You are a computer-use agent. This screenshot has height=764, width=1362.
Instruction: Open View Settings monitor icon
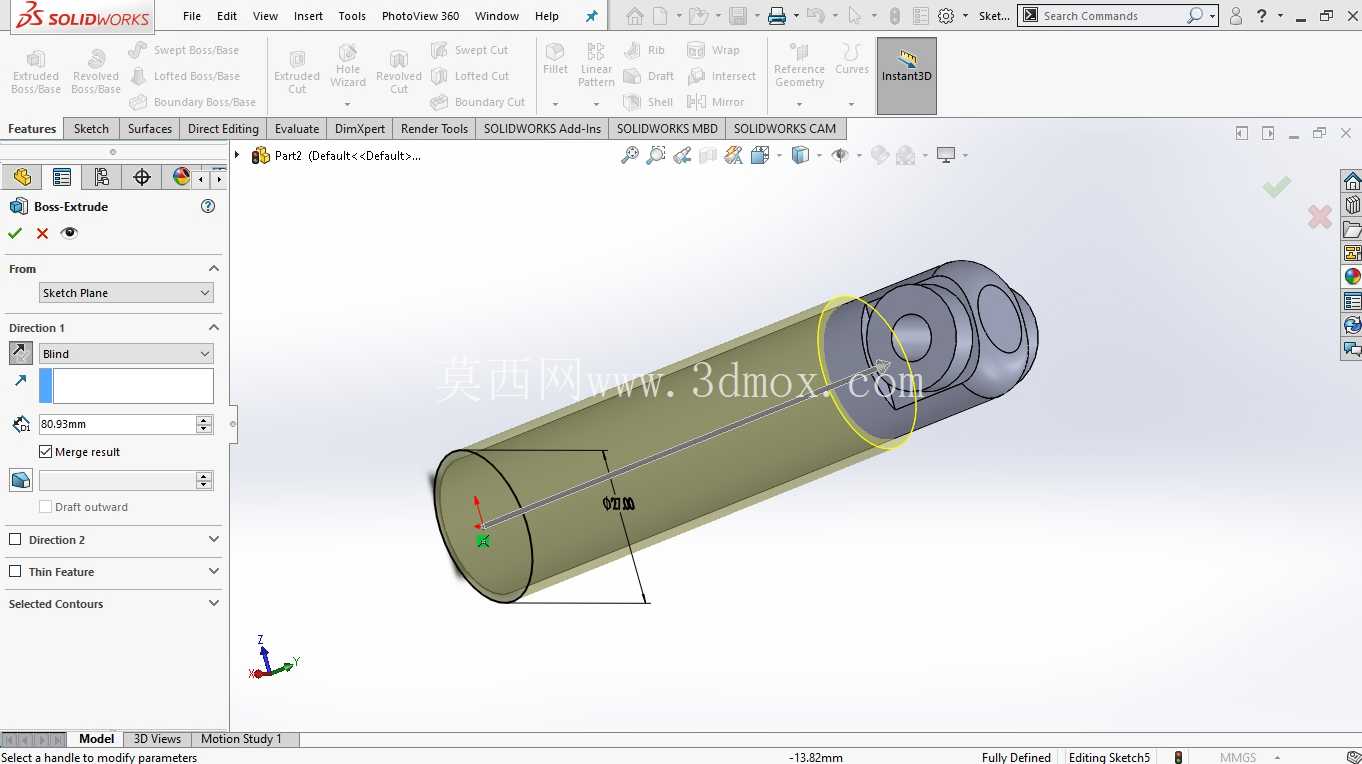click(946, 155)
